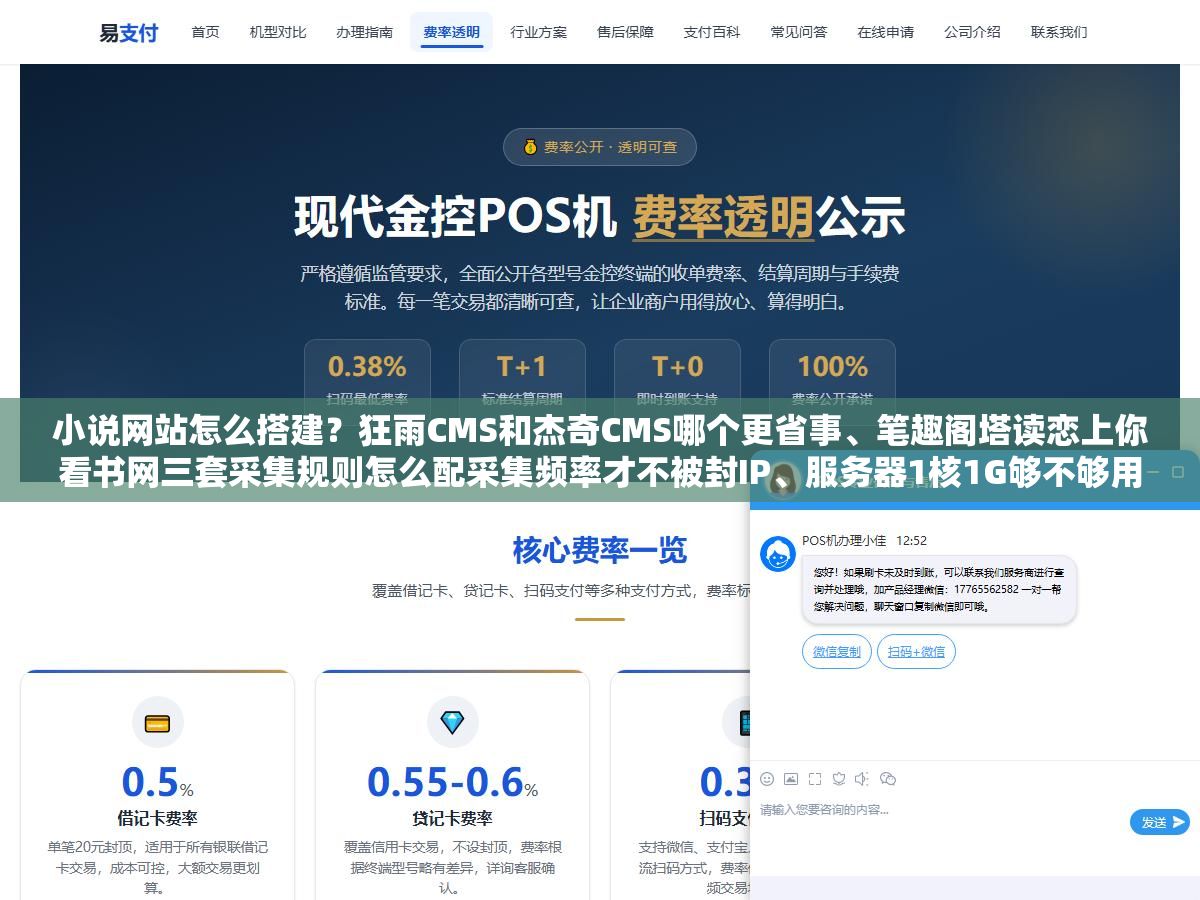Screen dimensions: 1200x900
Task: Click the 0.5% debit rate value
Action: tap(157, 782)
